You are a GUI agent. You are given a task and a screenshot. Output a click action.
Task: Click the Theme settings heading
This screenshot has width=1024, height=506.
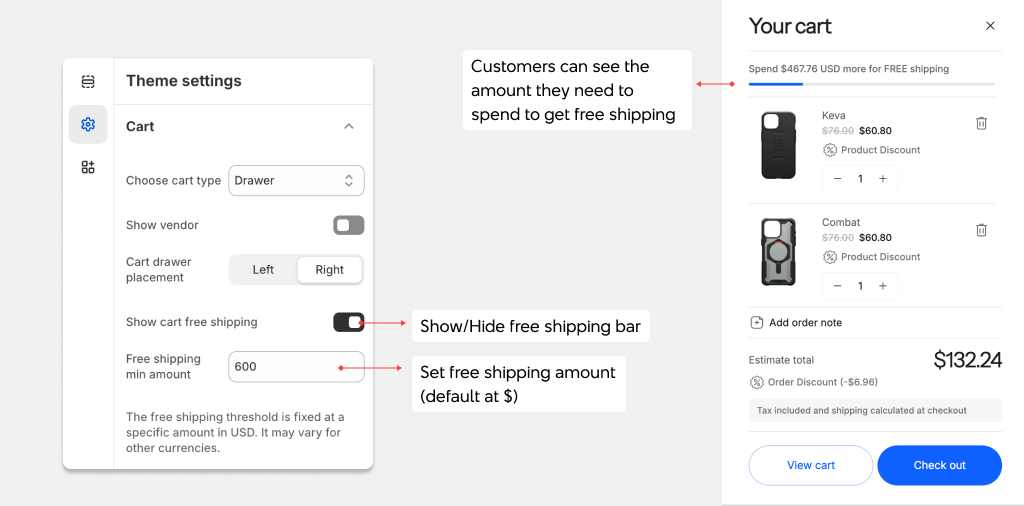click(x=184, y=81)
